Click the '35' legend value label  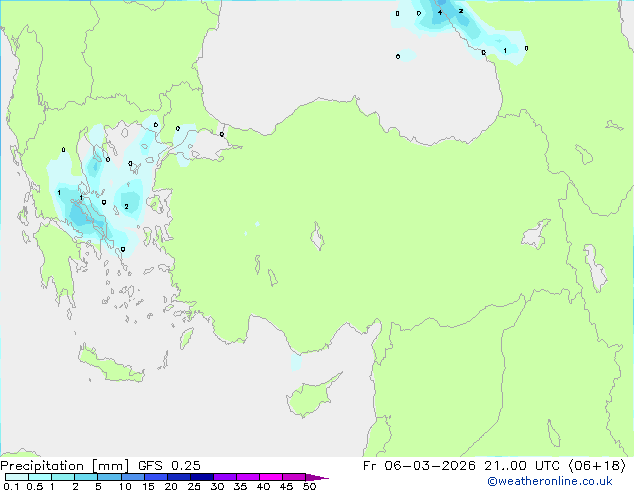pyautogui.click(x=240, y=486)
